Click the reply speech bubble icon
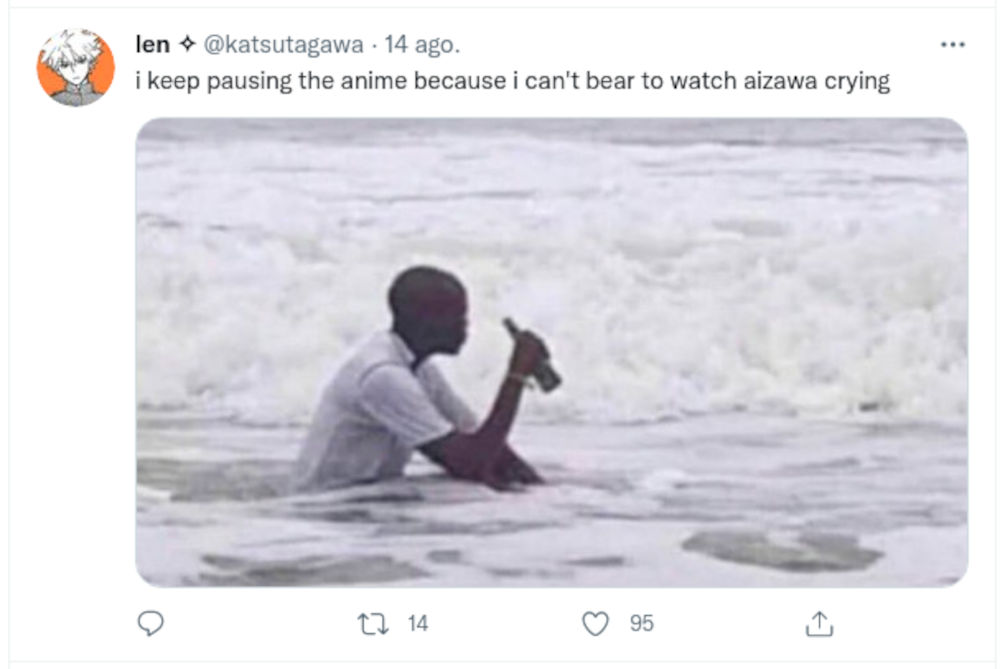1000x669 pixels. (x=150, y=624)
